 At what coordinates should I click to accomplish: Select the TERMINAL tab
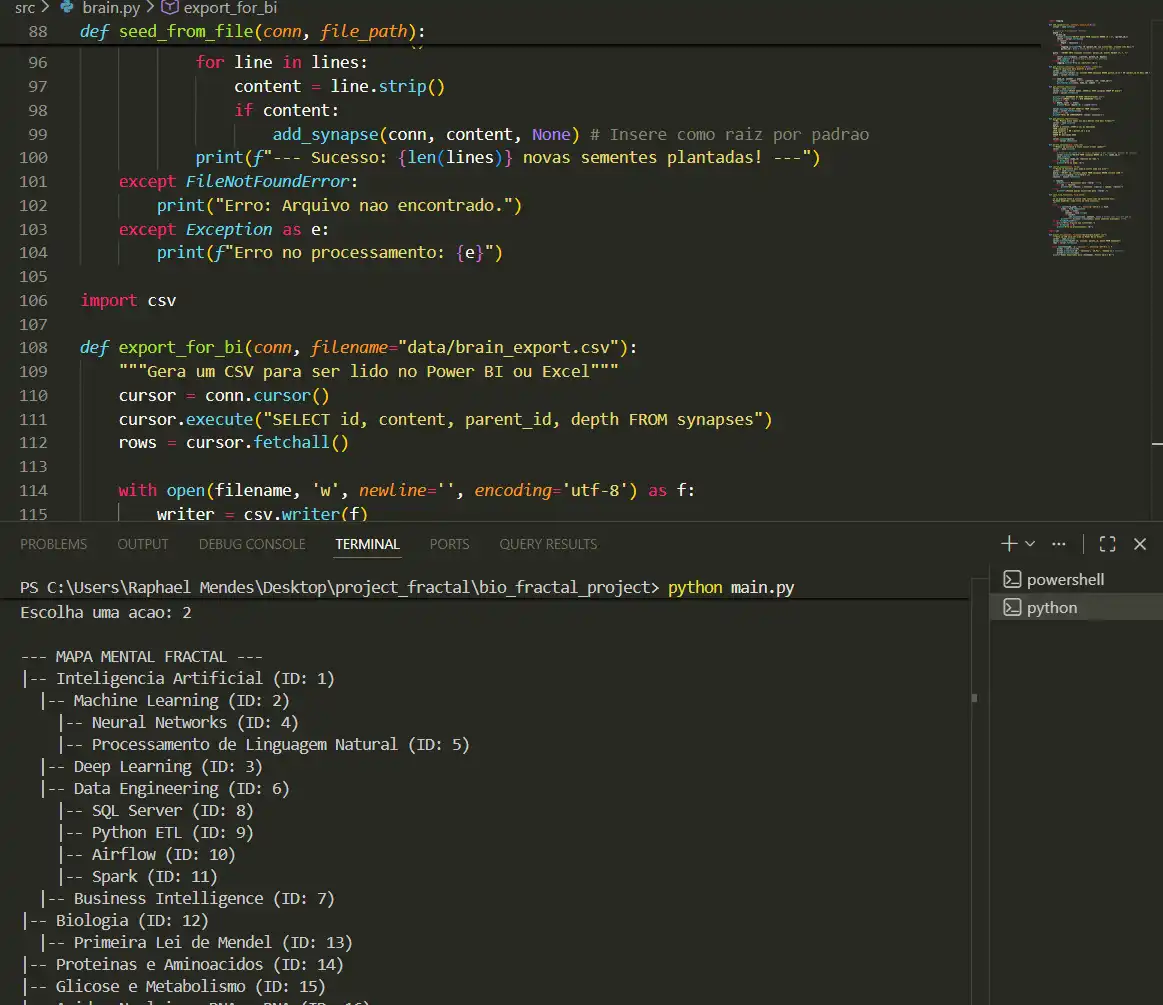pyautogui.click(x=367, y=544)
